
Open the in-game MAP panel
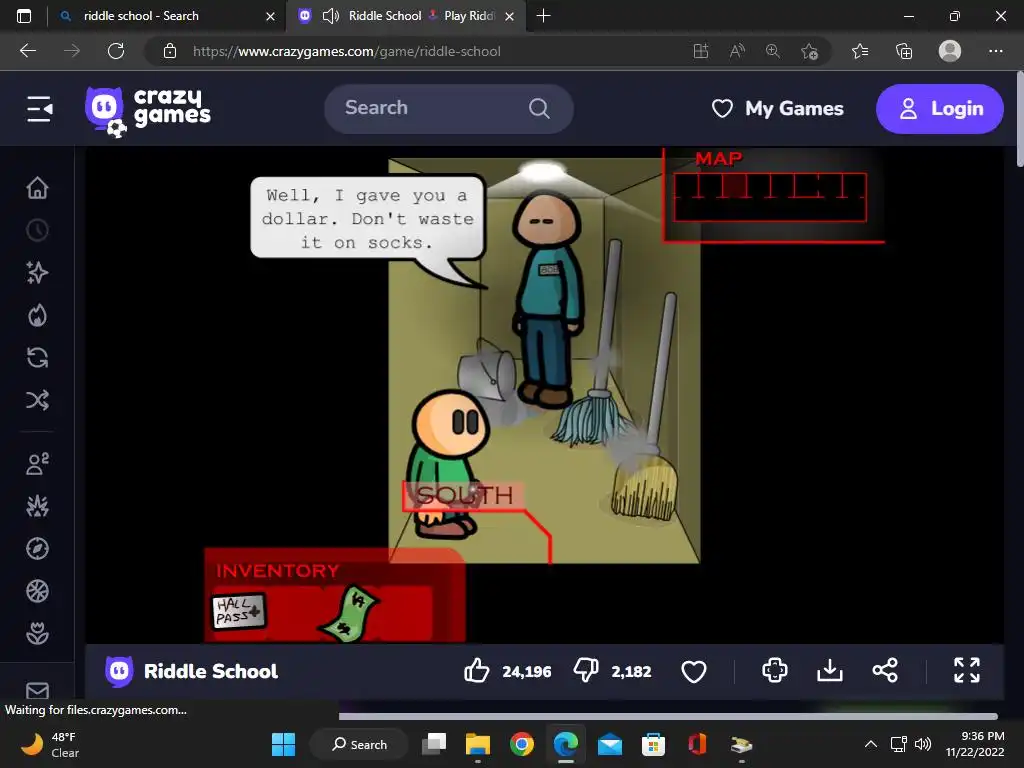tap(771, 195)
